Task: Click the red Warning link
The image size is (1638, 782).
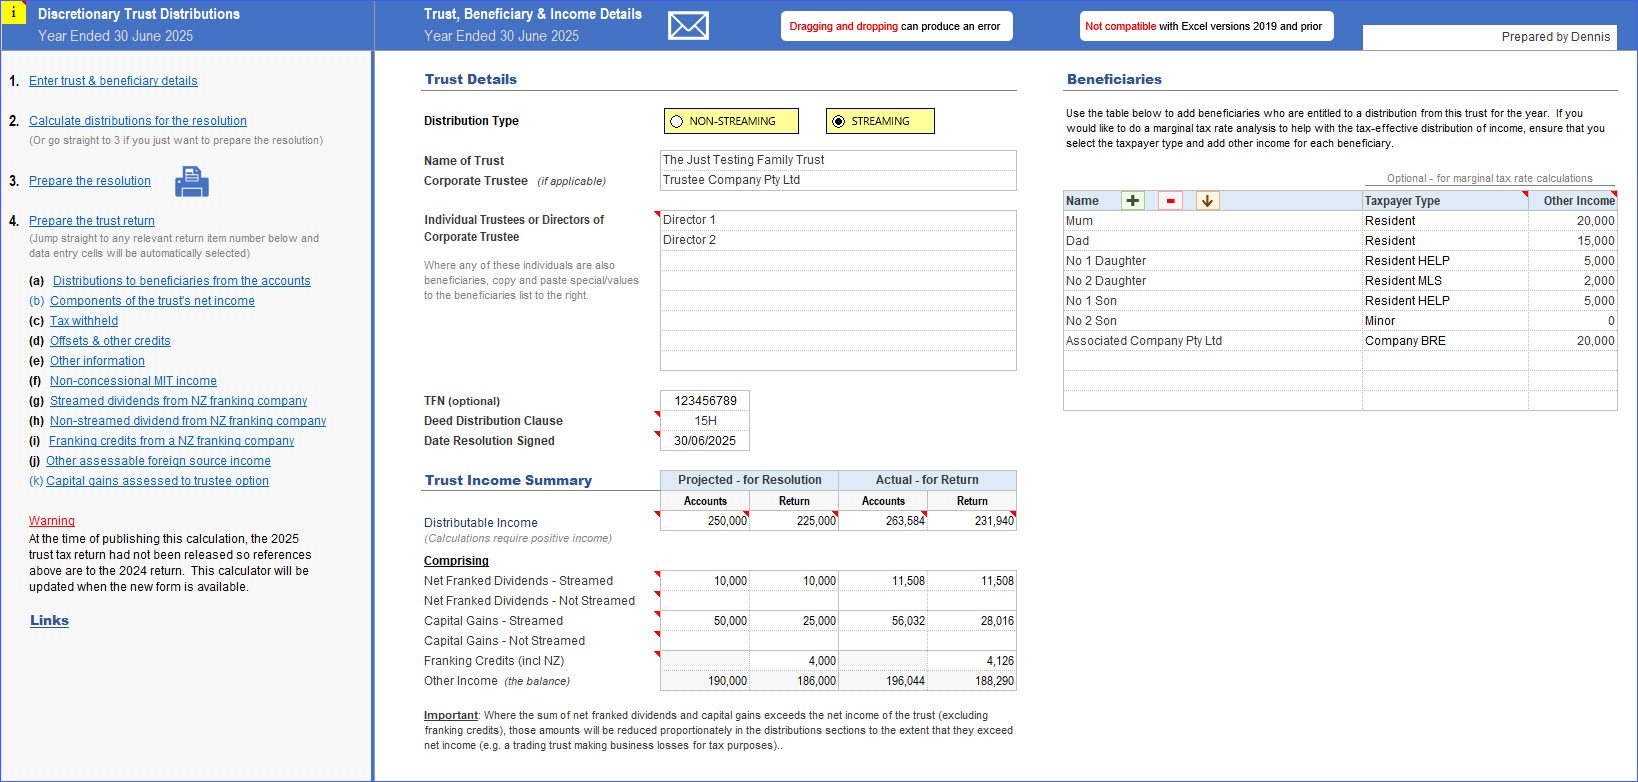Action: point(52,521)
